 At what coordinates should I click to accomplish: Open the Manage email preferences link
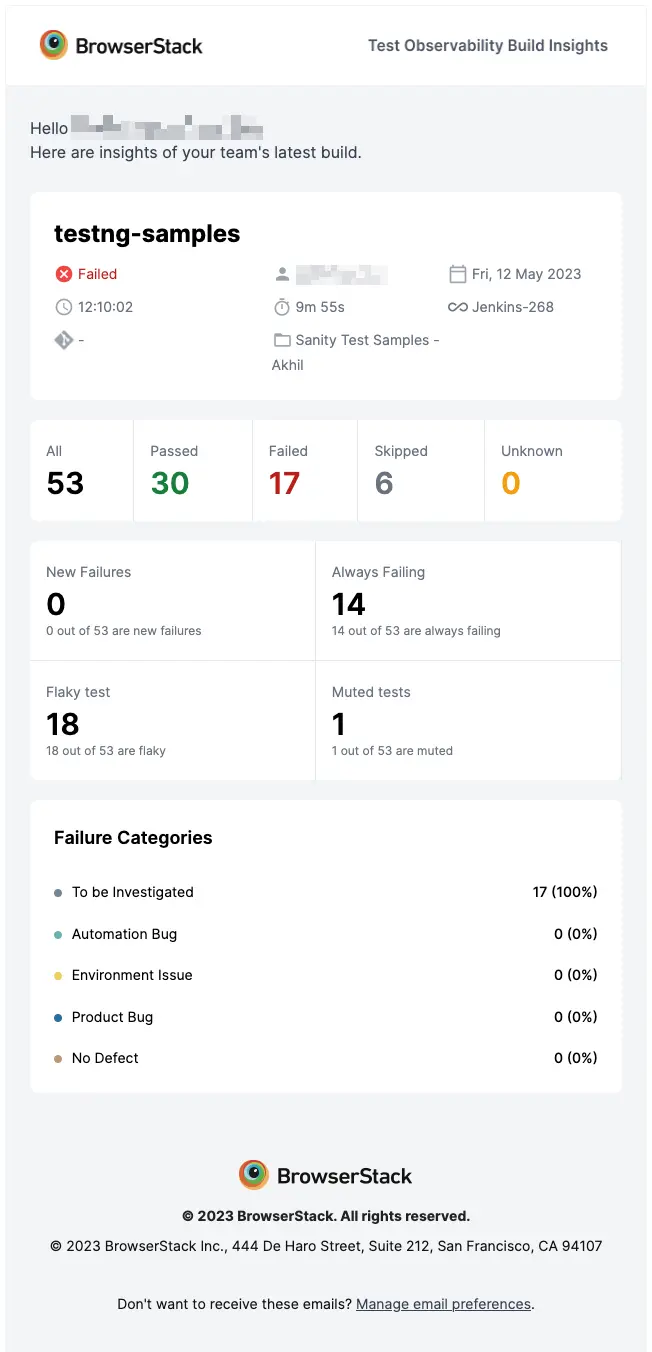click(x=443, y=1304)
